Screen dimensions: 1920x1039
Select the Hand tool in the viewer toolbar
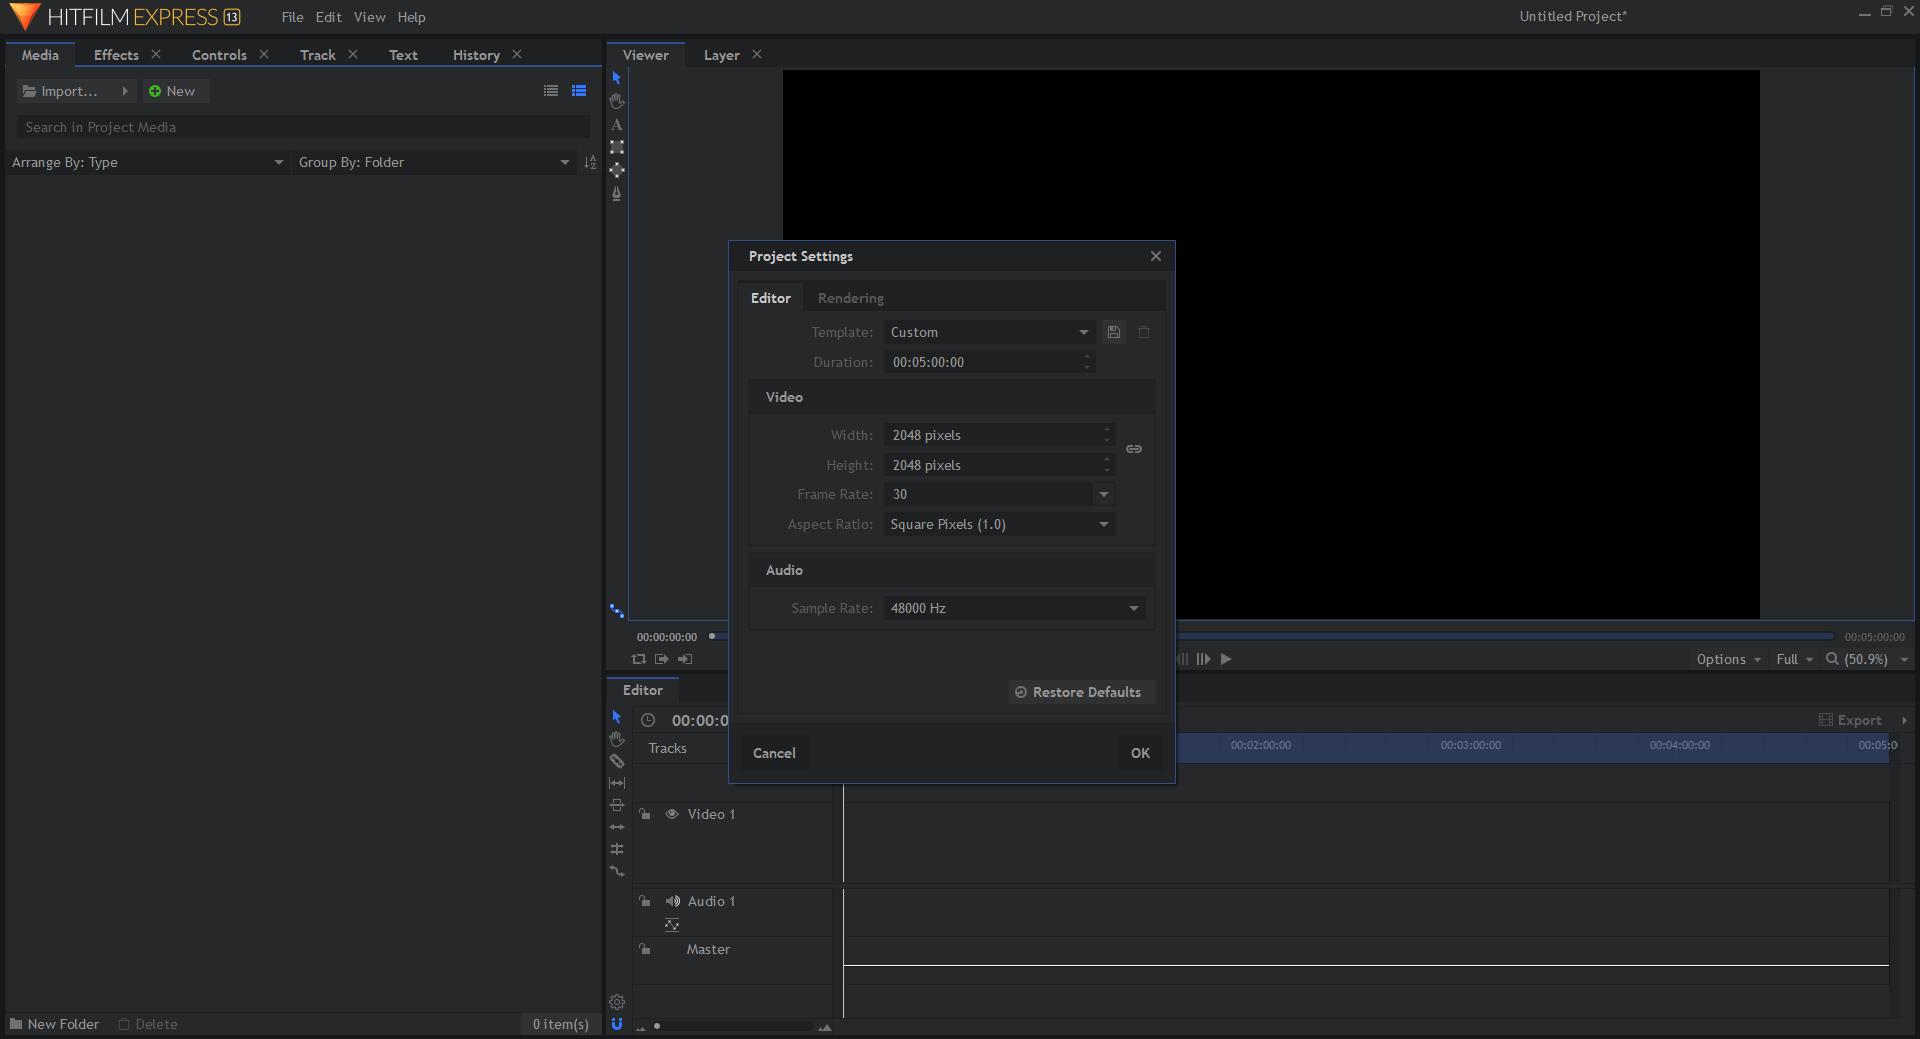point(617,101)
